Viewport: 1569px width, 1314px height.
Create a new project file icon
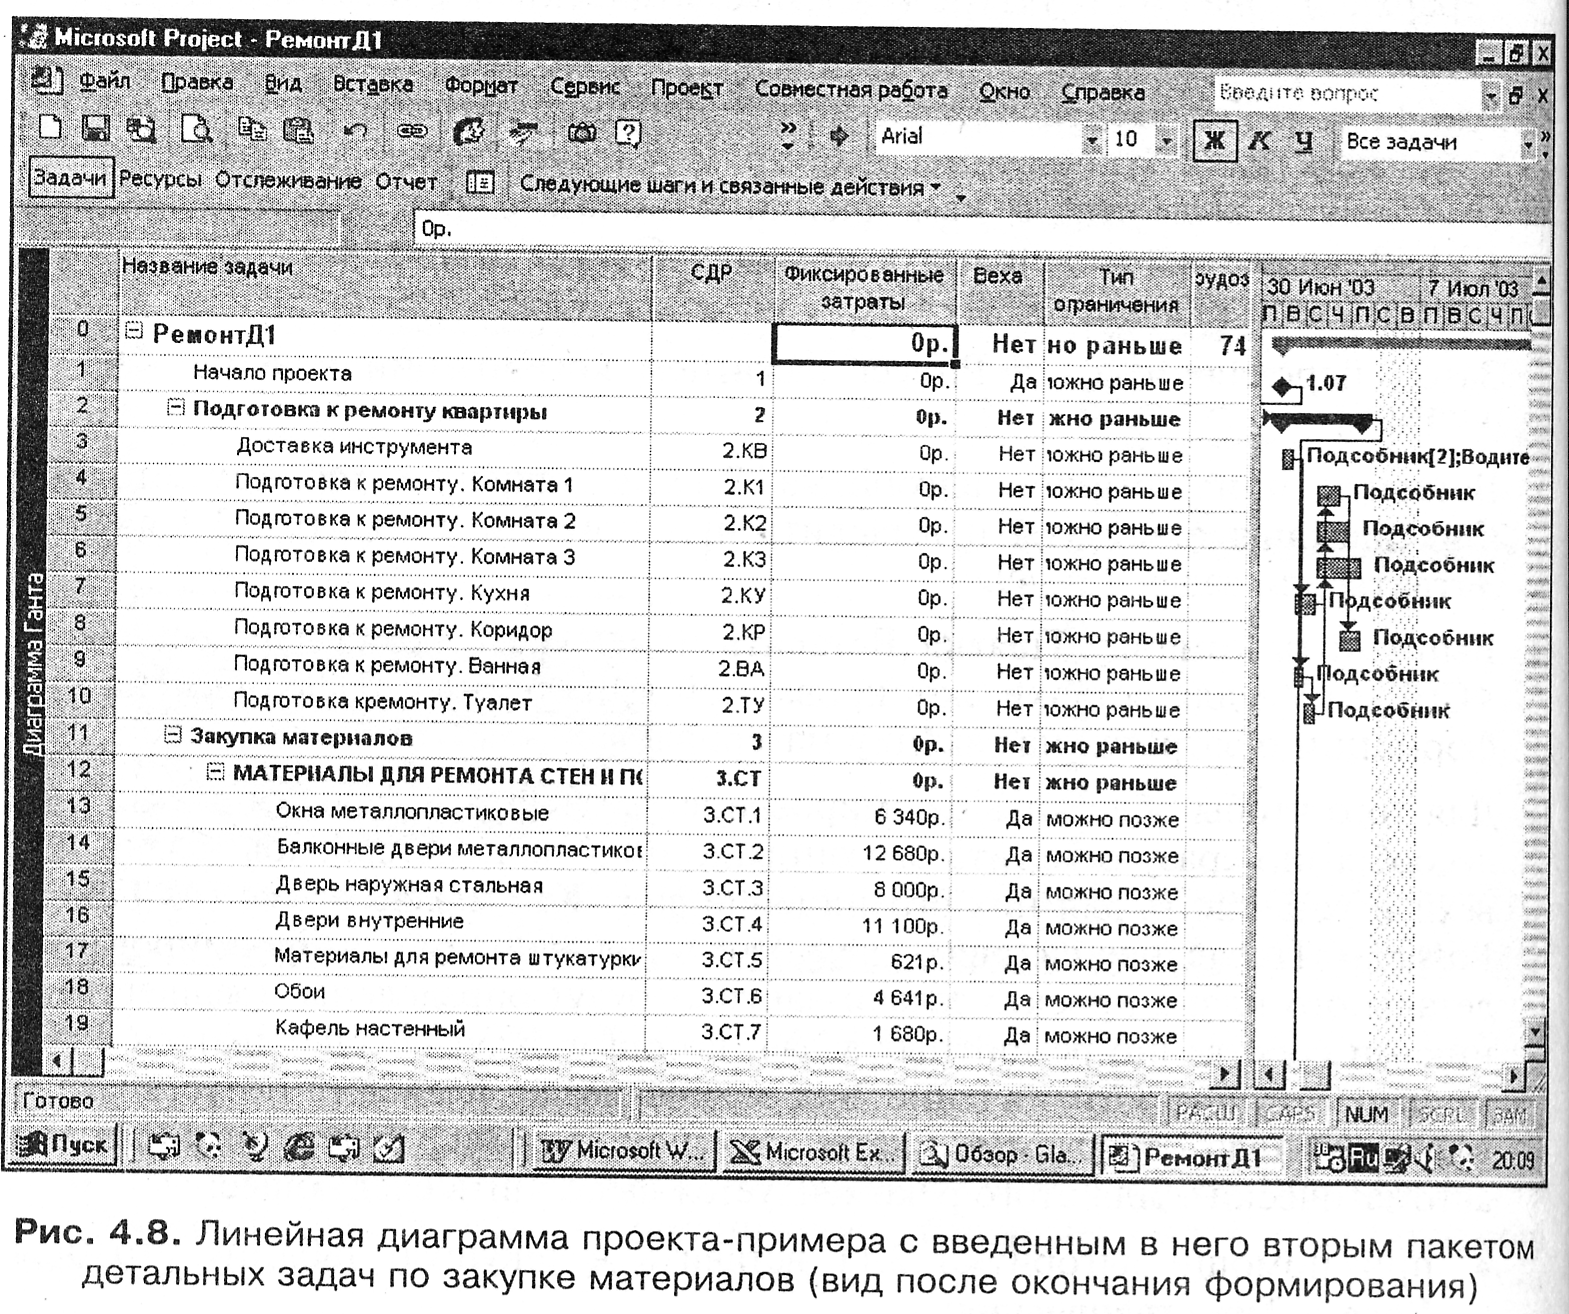50,129
